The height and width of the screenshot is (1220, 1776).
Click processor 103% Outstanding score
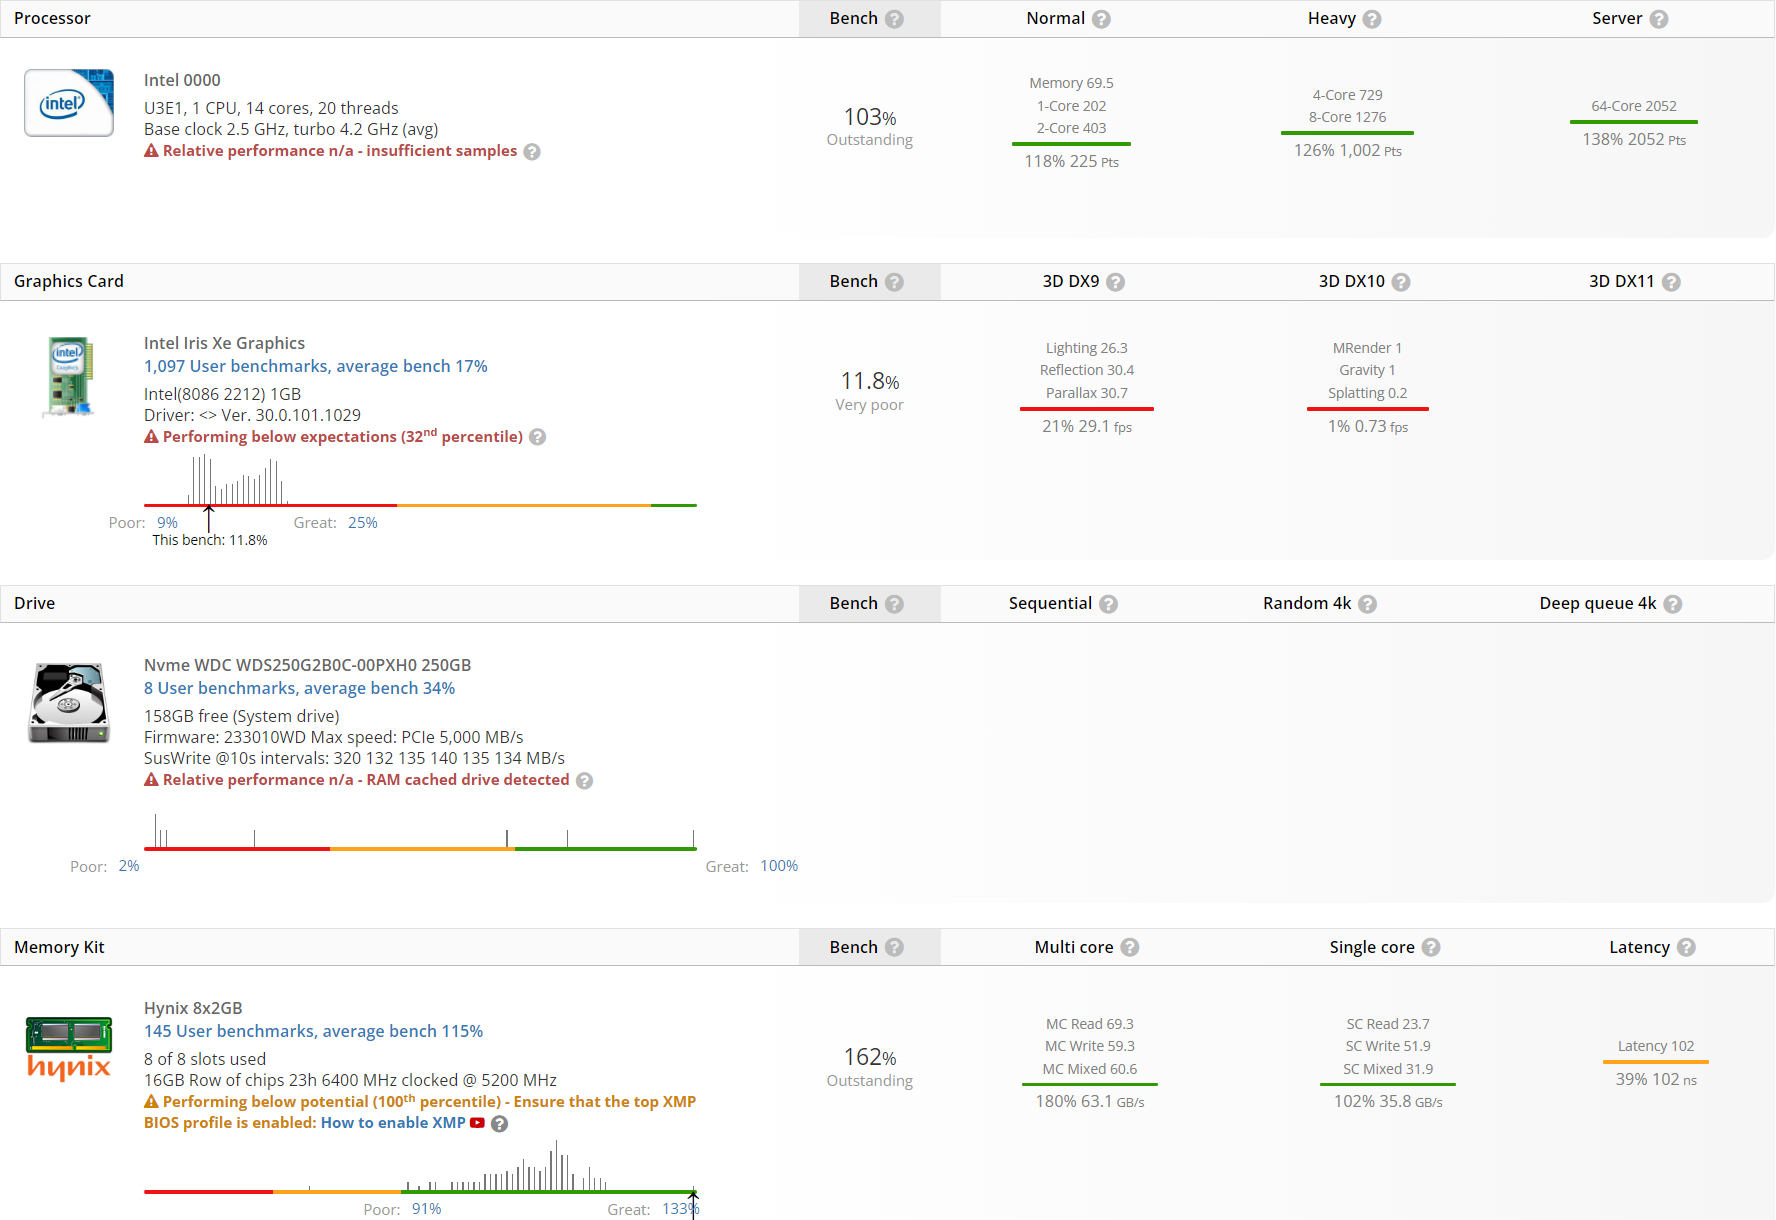[870, 127]
